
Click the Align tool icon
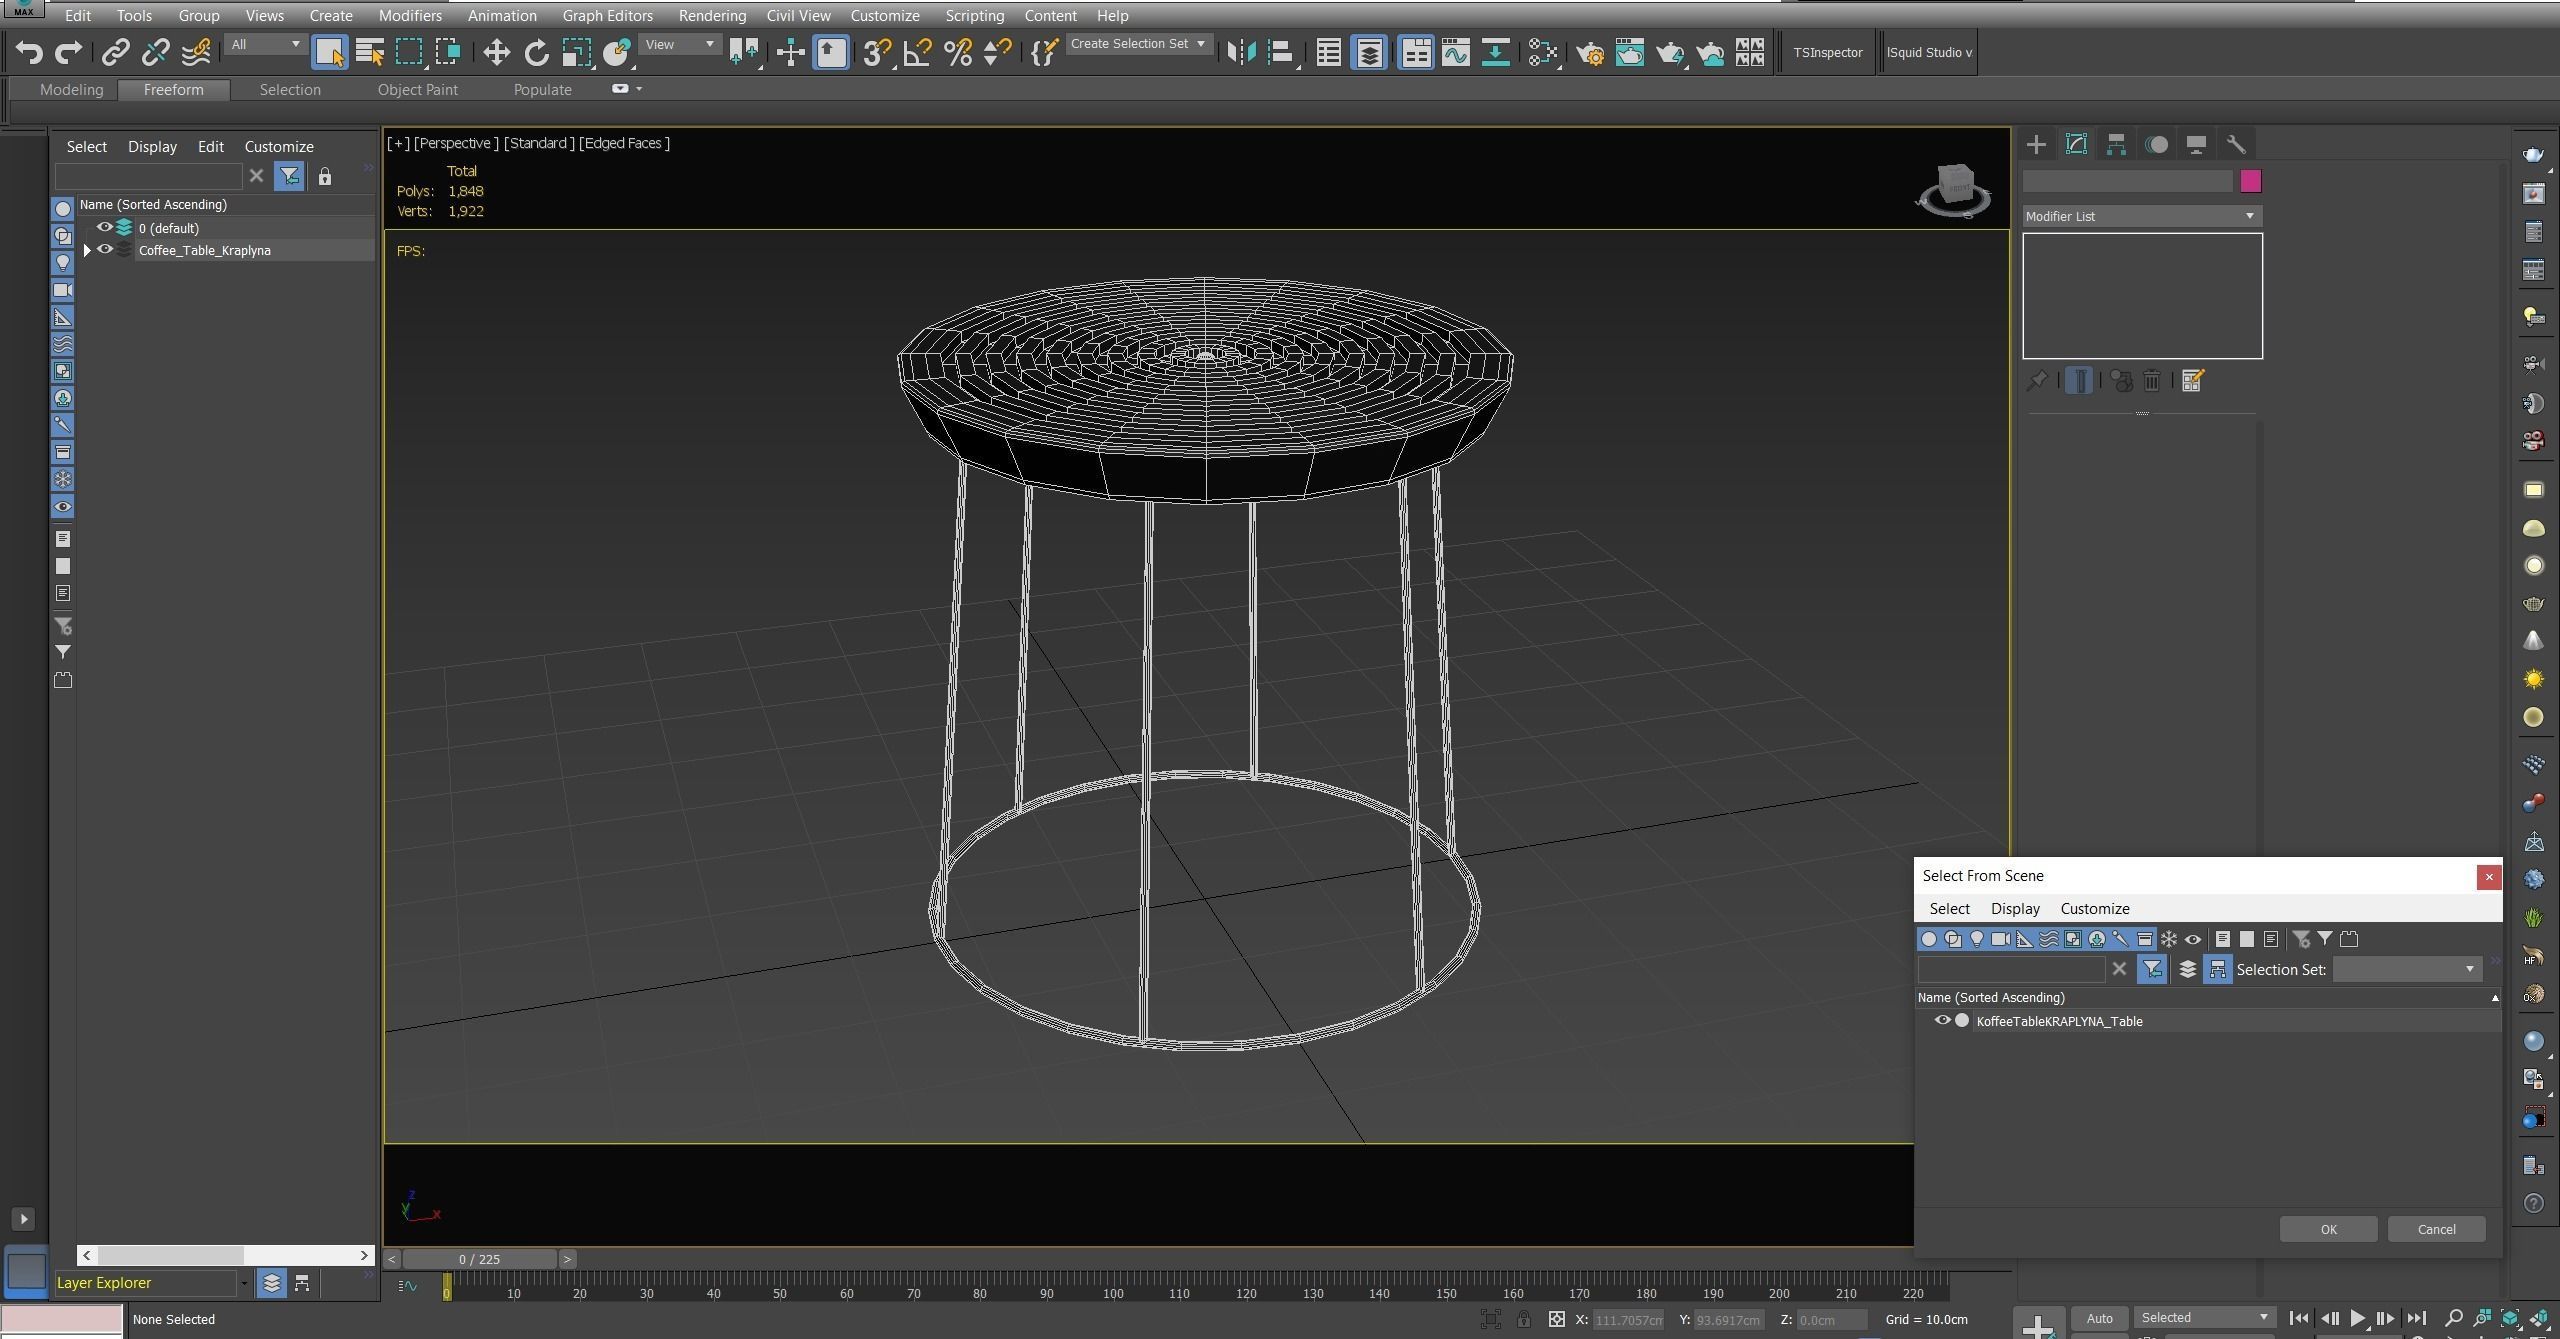pos(1281,52)
